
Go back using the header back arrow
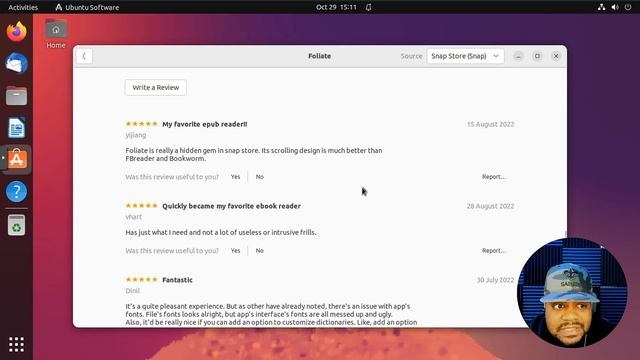click(x=84, y=56)
